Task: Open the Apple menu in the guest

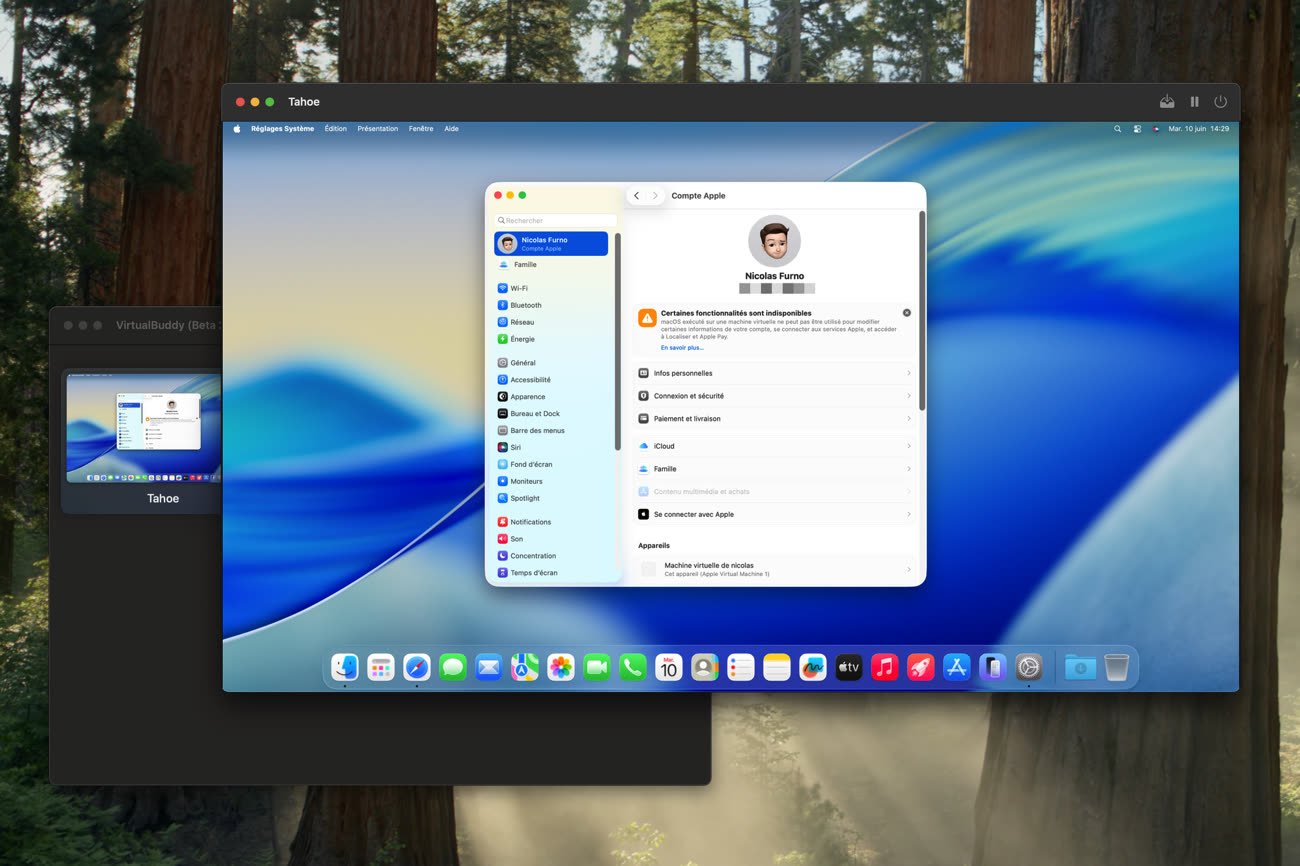Action: pos(237,129)
